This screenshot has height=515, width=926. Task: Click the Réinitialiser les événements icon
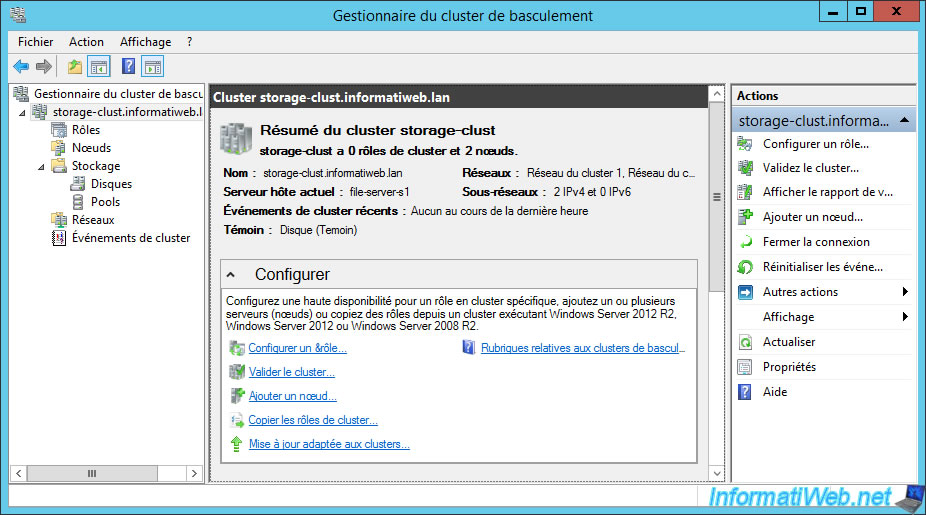745,267
